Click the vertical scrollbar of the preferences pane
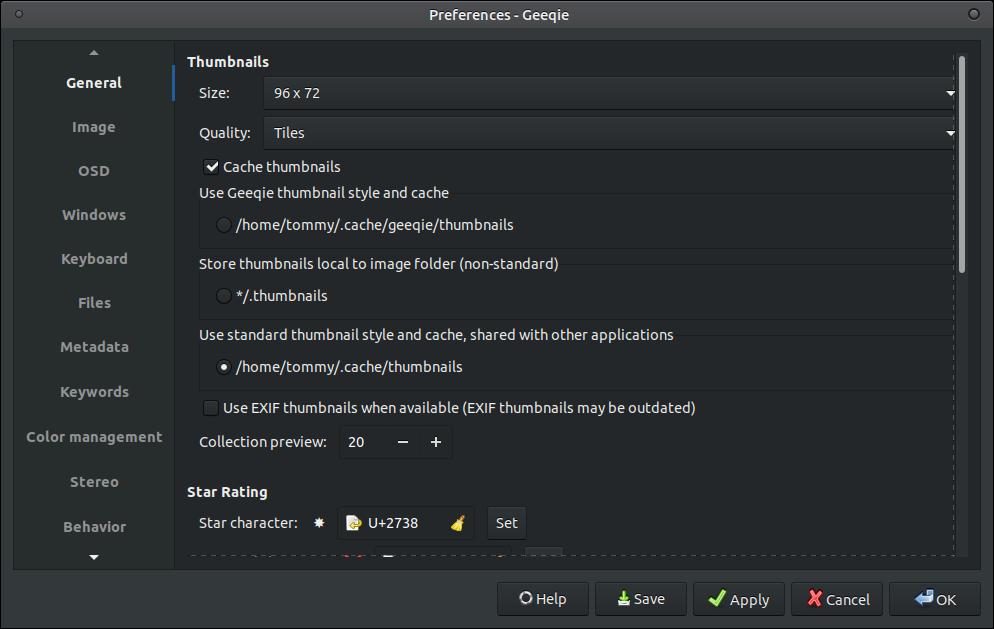Image resolution: width=994 pixels, height=629 pixels. [x=962, y=165]
